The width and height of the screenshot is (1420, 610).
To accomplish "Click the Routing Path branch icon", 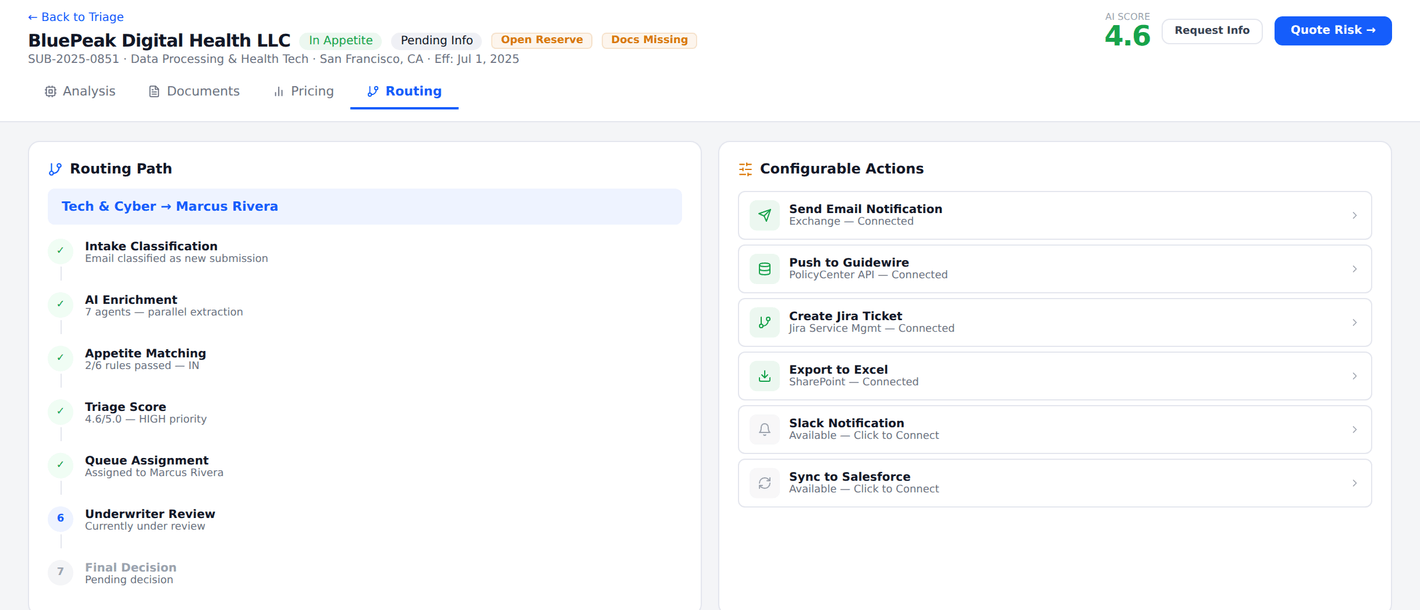I will click(55, 169).
